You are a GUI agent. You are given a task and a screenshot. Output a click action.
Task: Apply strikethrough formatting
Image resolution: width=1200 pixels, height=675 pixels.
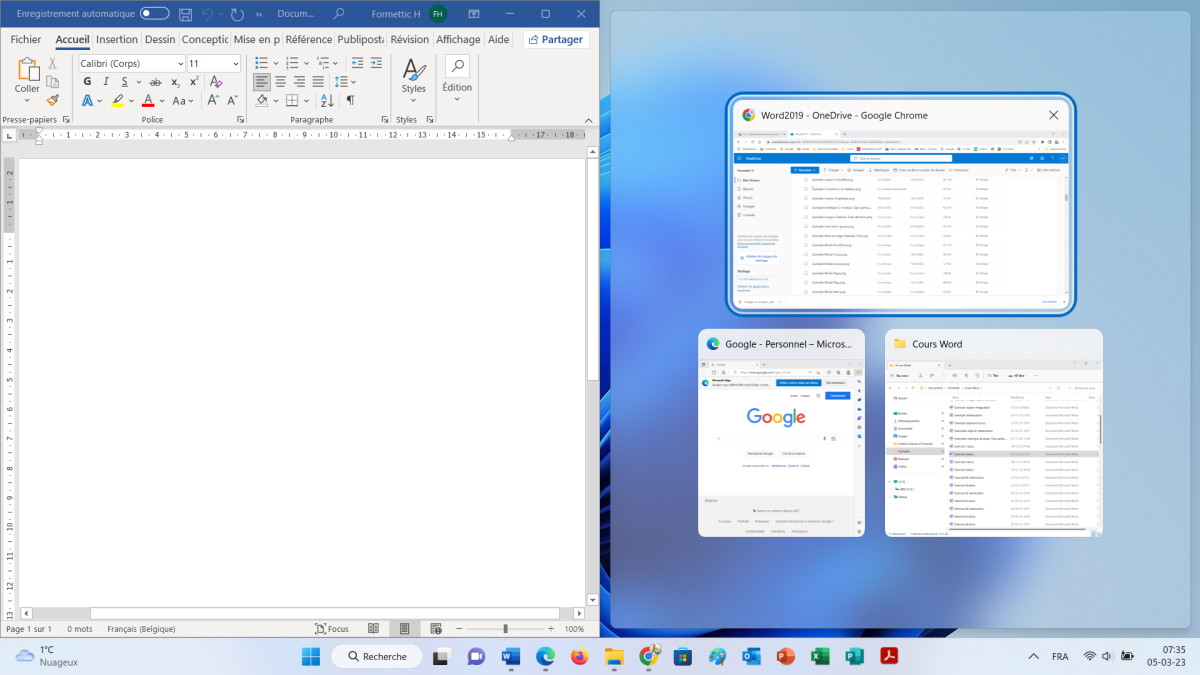coord(151,82)
